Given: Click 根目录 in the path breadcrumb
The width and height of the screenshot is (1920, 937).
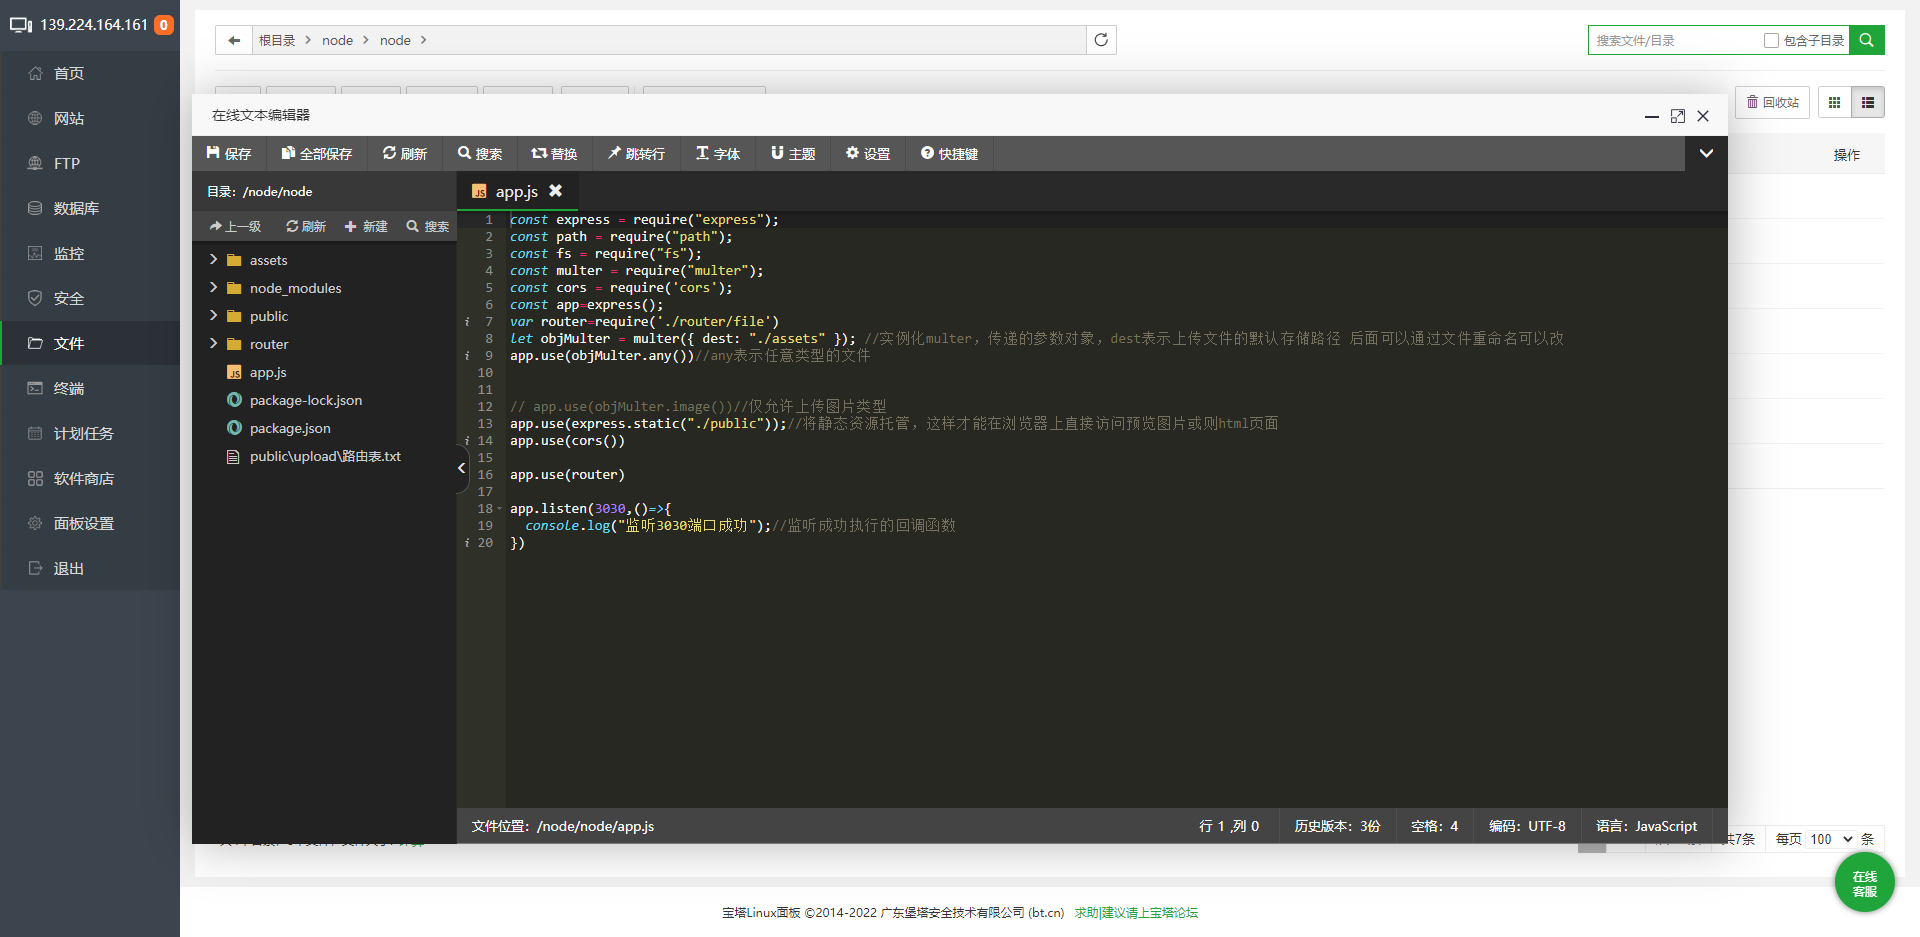Looking at the screenshot, I should pos(277,40).
